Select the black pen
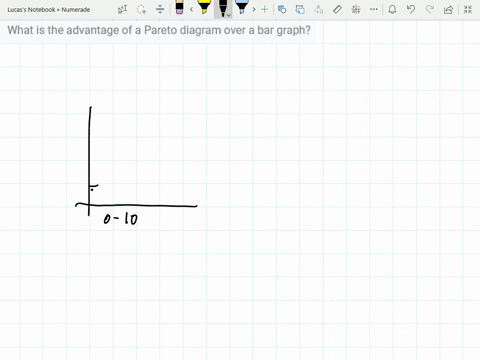Image resolution: width=480 pixels, height=360 pixels. [222, 8]
